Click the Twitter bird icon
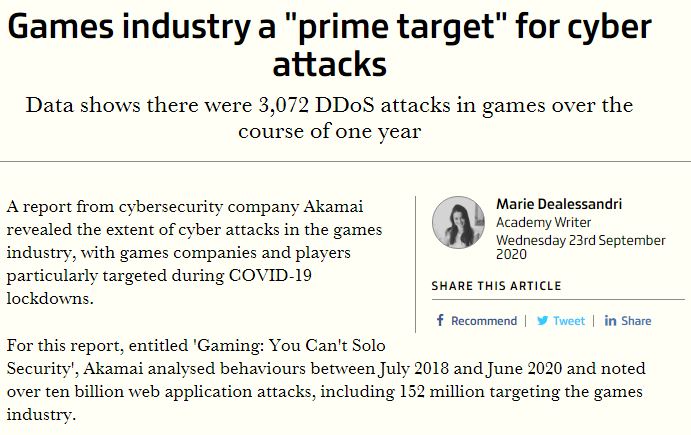 pyautogui.click(x=542, y=321)
